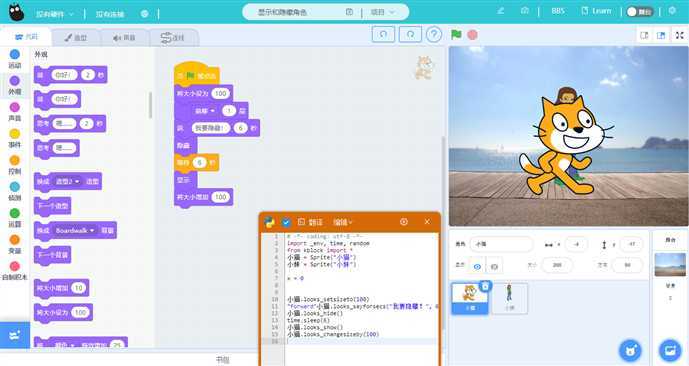The height and width of the screenshot is (366, 689).
Task: Switch to the Costumes tab
Action: (x=76, y=38)
